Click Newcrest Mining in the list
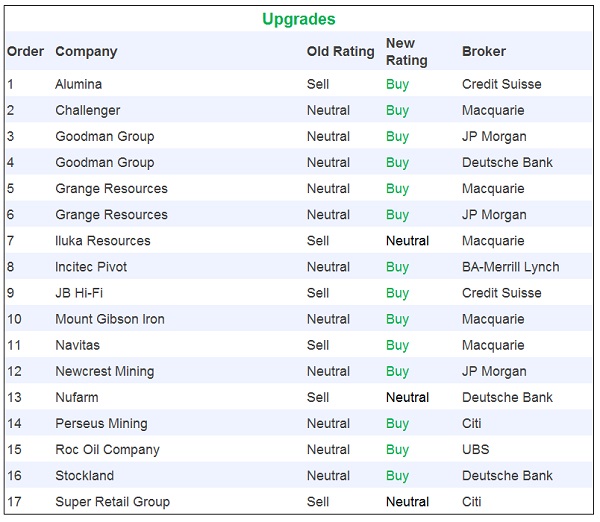This screenshot has width=600, height=522. [104, 371]
